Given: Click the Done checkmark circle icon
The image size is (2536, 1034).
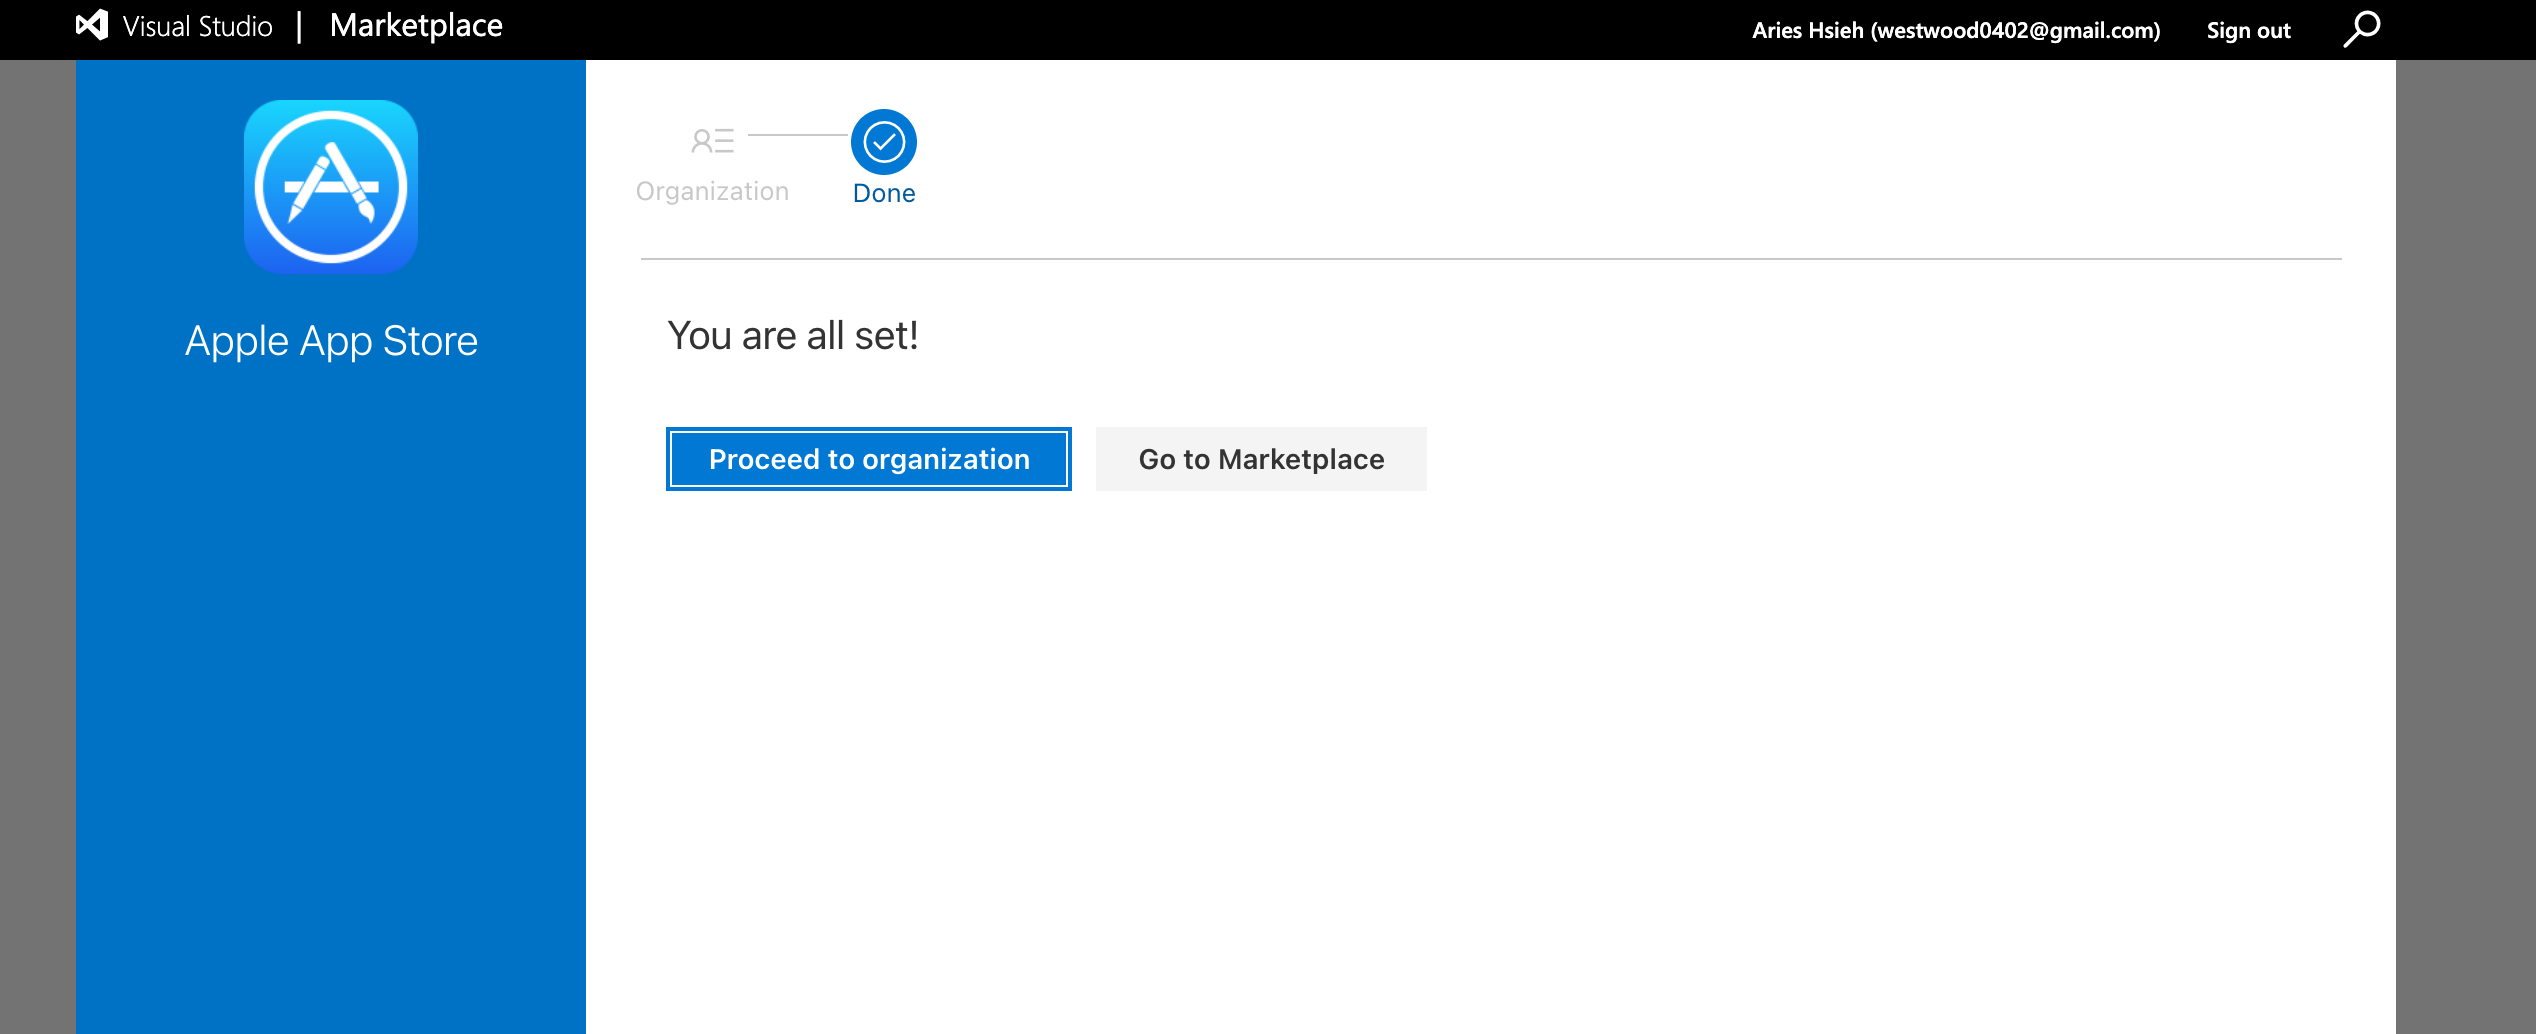Looking at the screenshot, I should coord(884,142).
